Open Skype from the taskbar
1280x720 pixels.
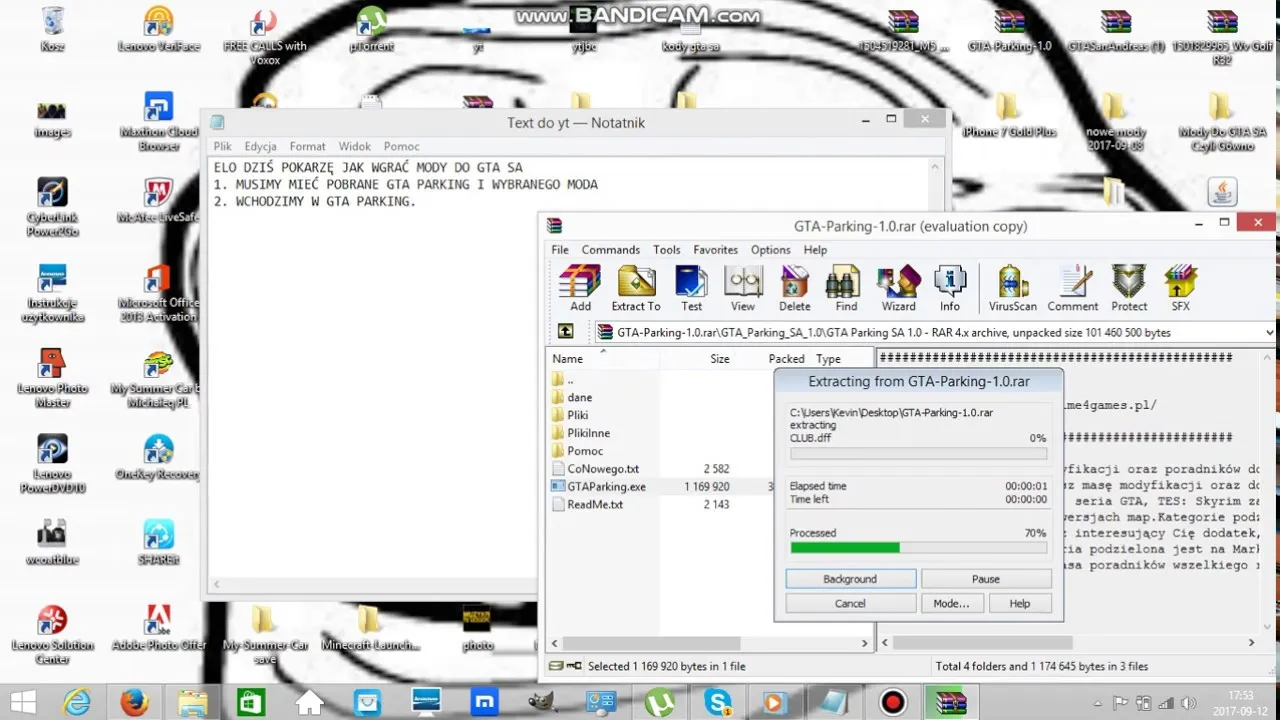[x=717, y=702]
